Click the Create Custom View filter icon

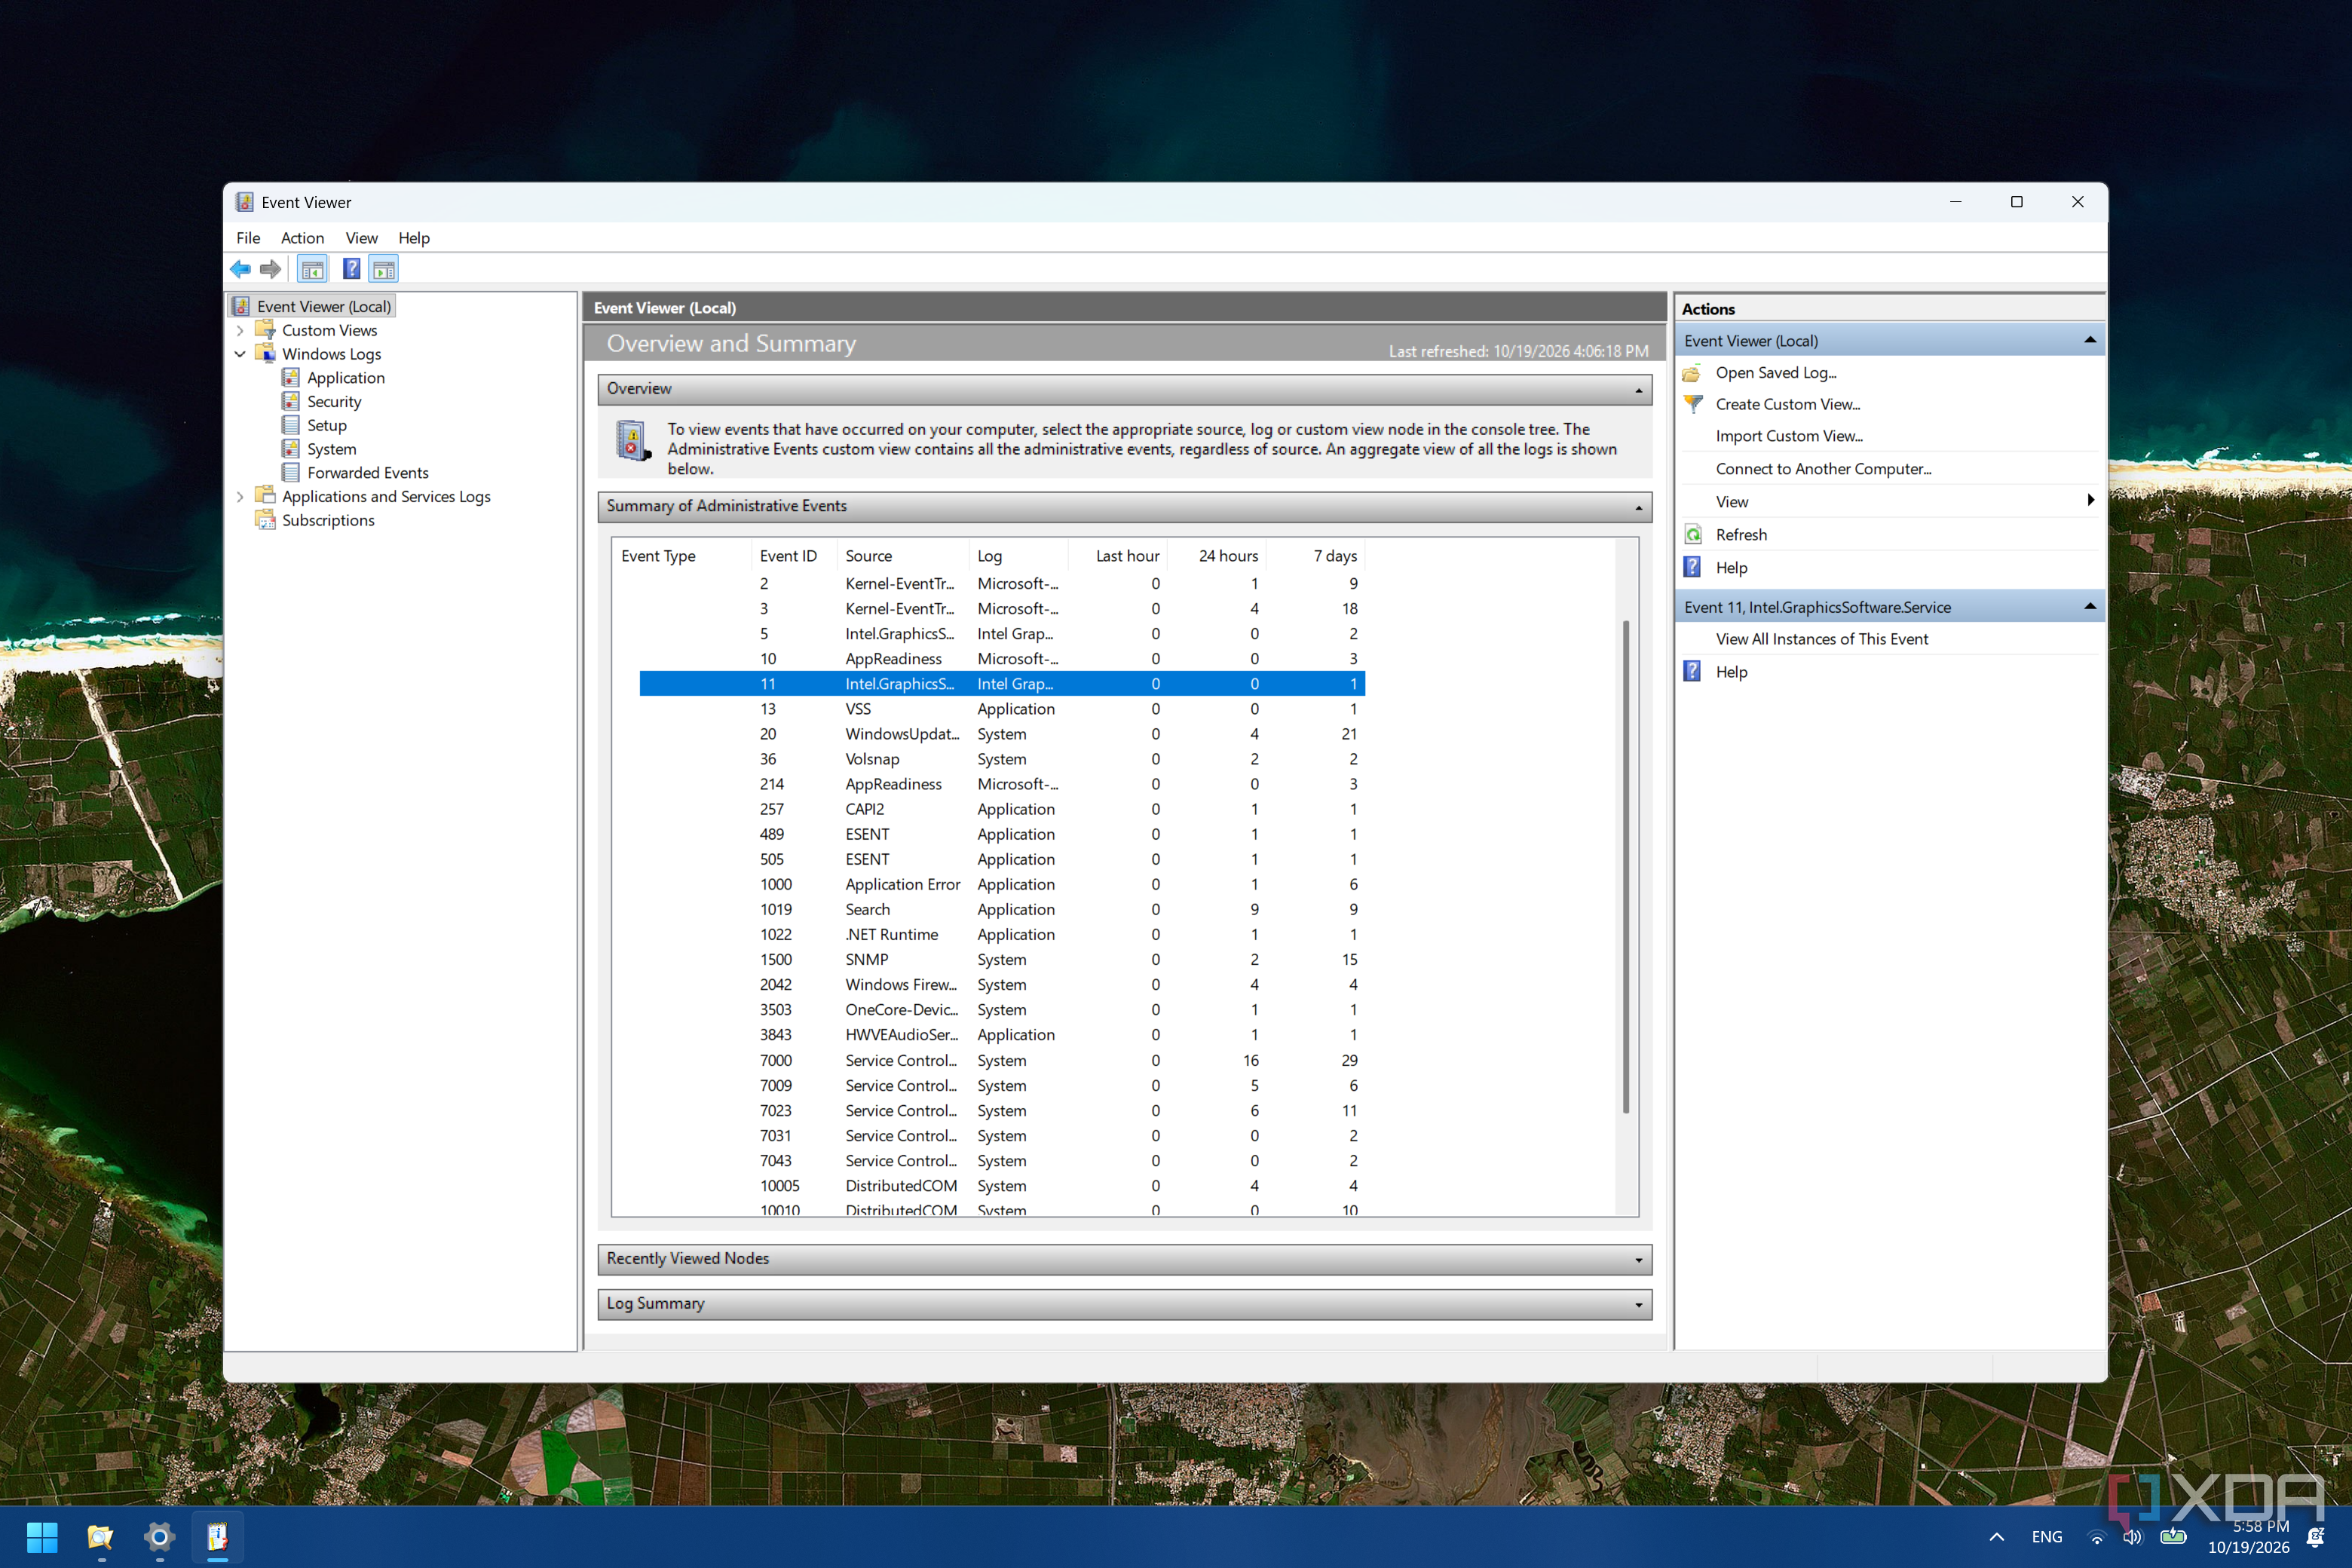coord(1692,405)
